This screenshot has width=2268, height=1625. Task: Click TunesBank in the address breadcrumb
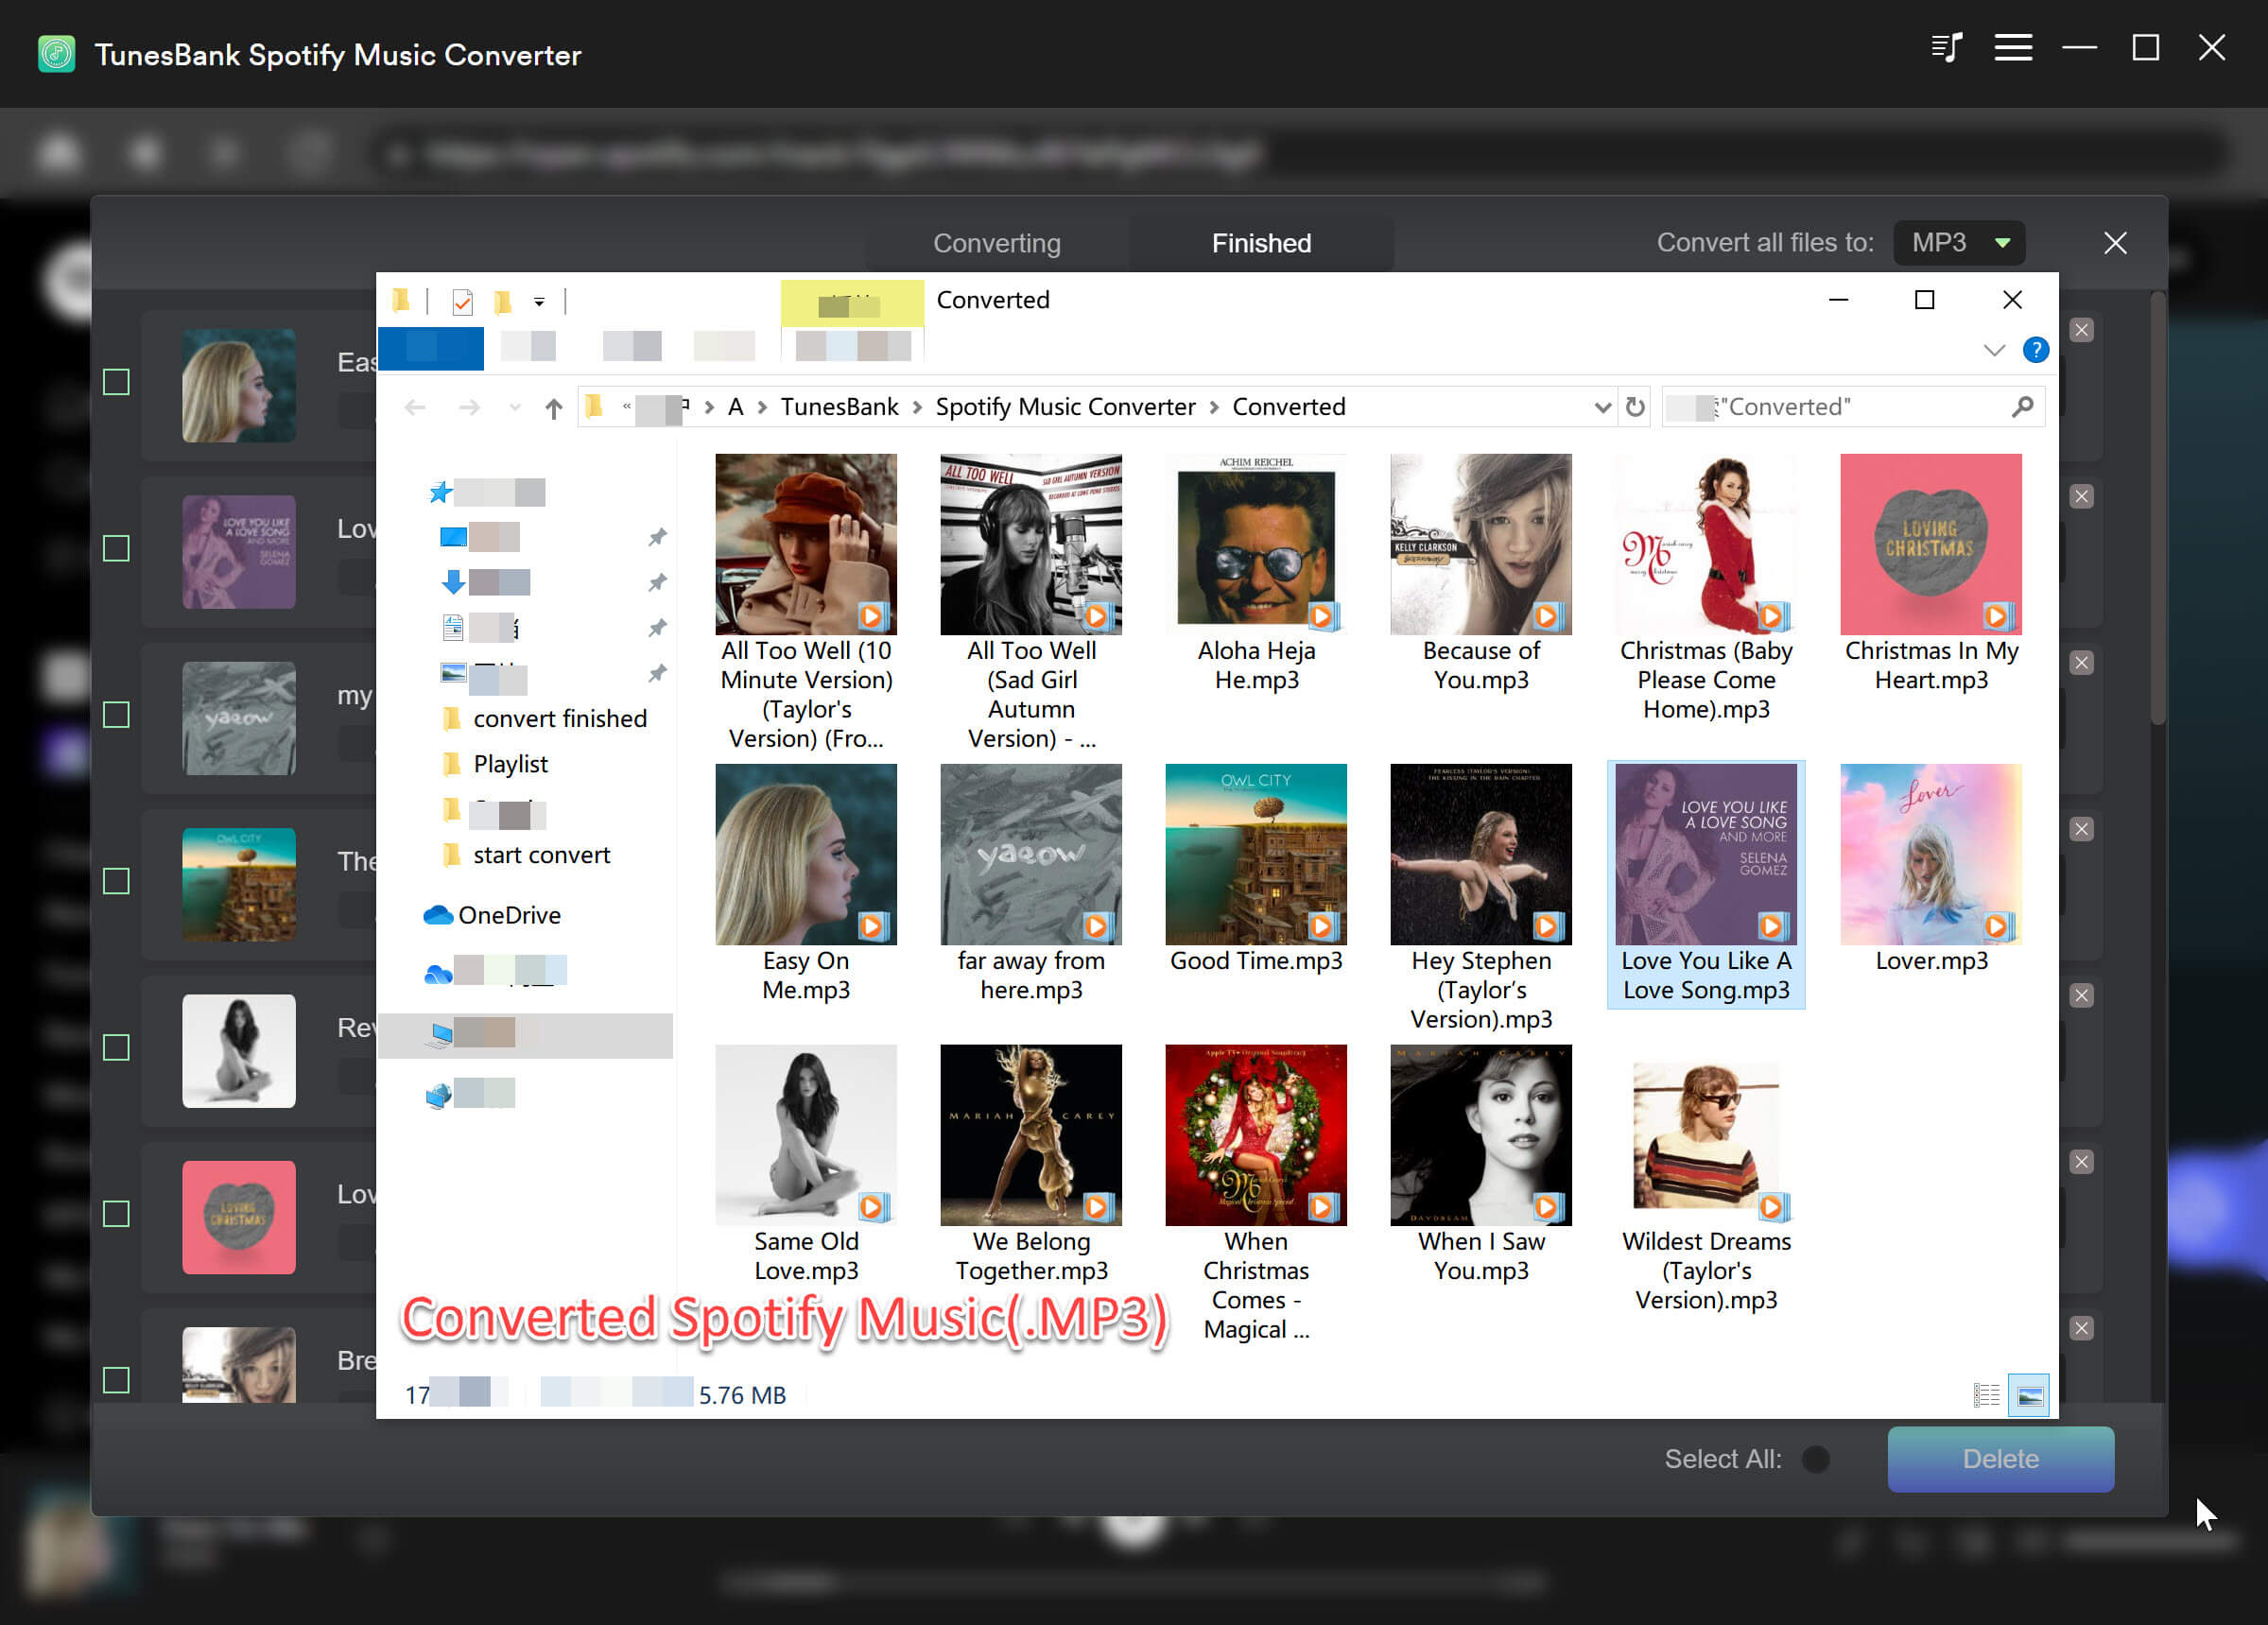839,407
